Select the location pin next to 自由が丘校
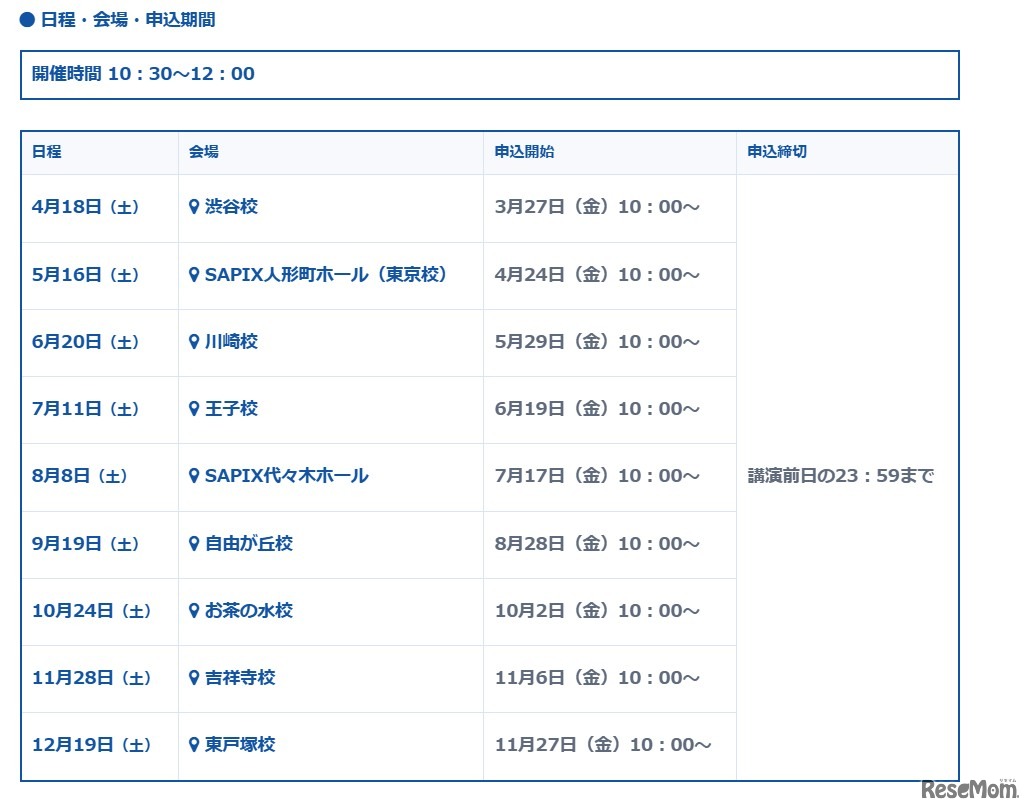The height and width of the screenshot is (812, 1032). [195, 544]
